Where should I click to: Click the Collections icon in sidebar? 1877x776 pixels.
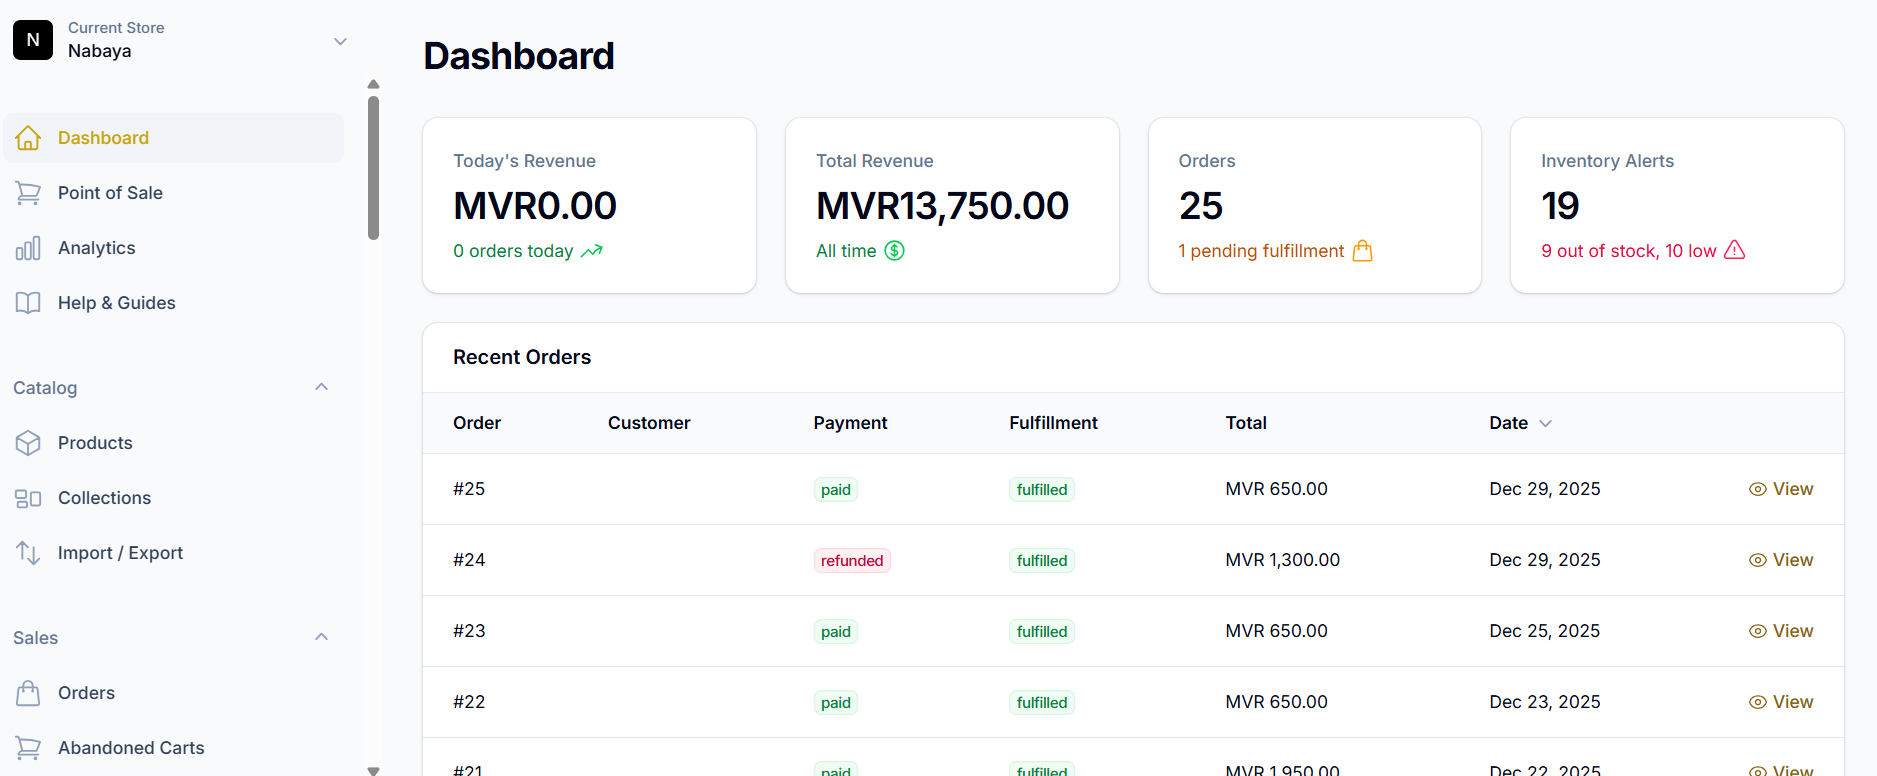coord(28,498)
